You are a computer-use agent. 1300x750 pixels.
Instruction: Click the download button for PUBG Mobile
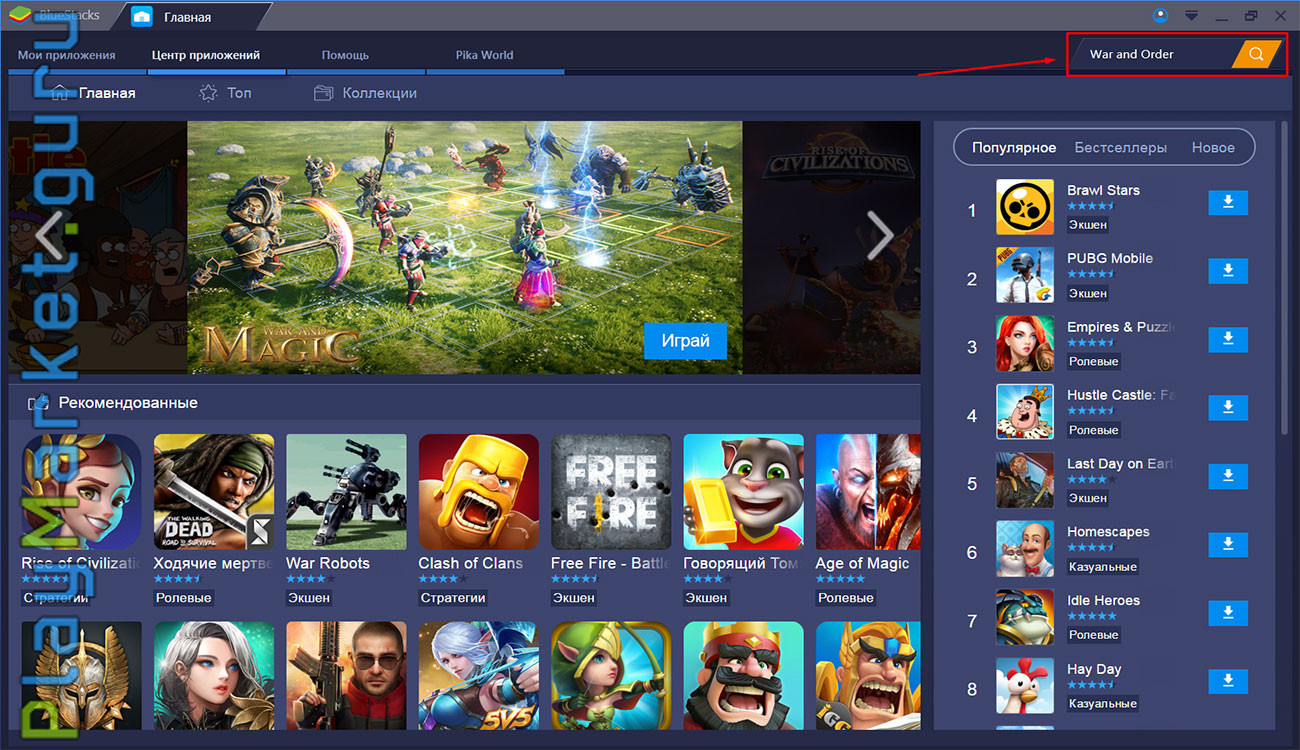1228,271
